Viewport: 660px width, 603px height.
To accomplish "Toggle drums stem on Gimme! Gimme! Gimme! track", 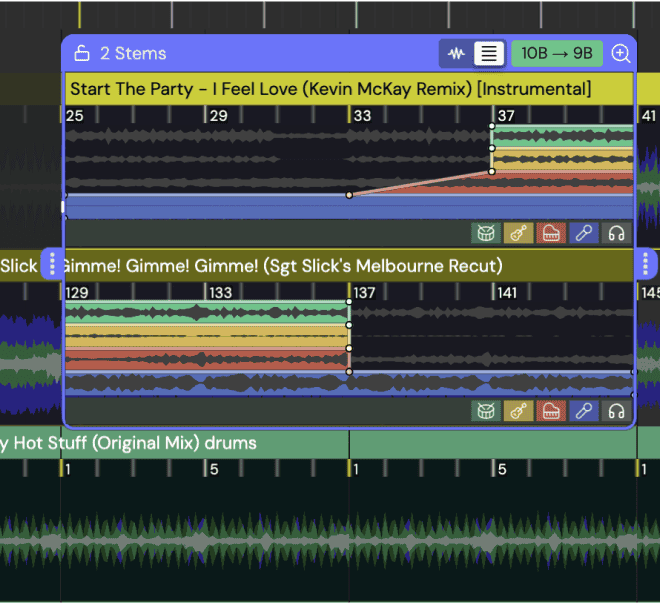I will (x=485, y=411).
